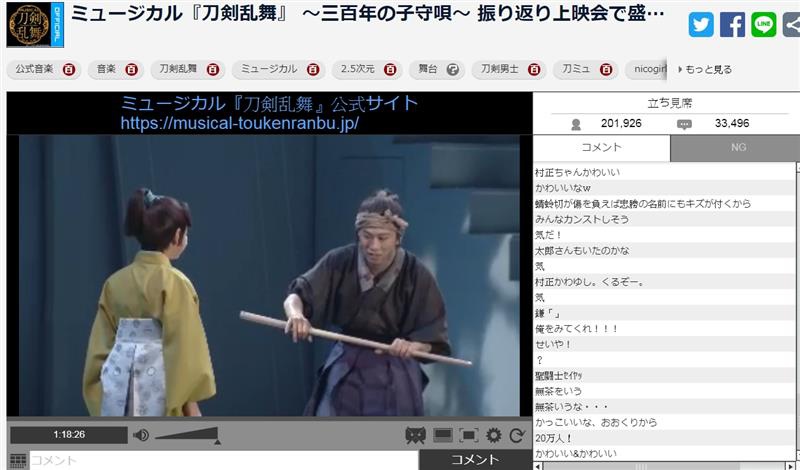Screen dimensions: 800x470
Task: Click the comment list horizontal scrollbar
Action: 665,466
